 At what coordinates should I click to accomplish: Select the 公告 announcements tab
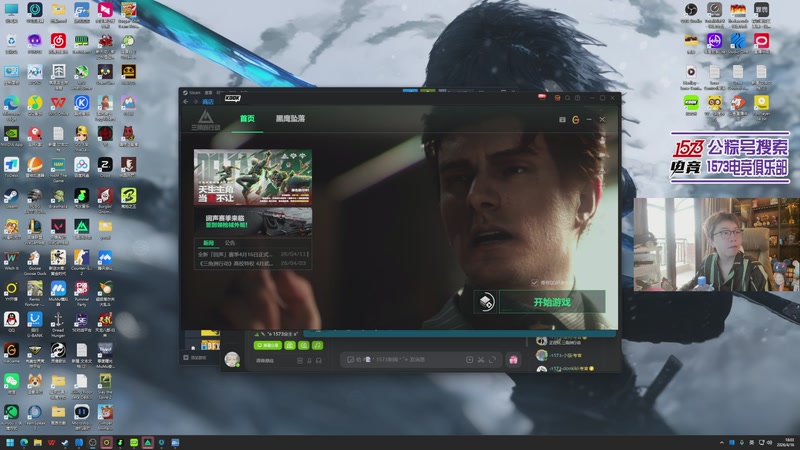click(230, 243)
